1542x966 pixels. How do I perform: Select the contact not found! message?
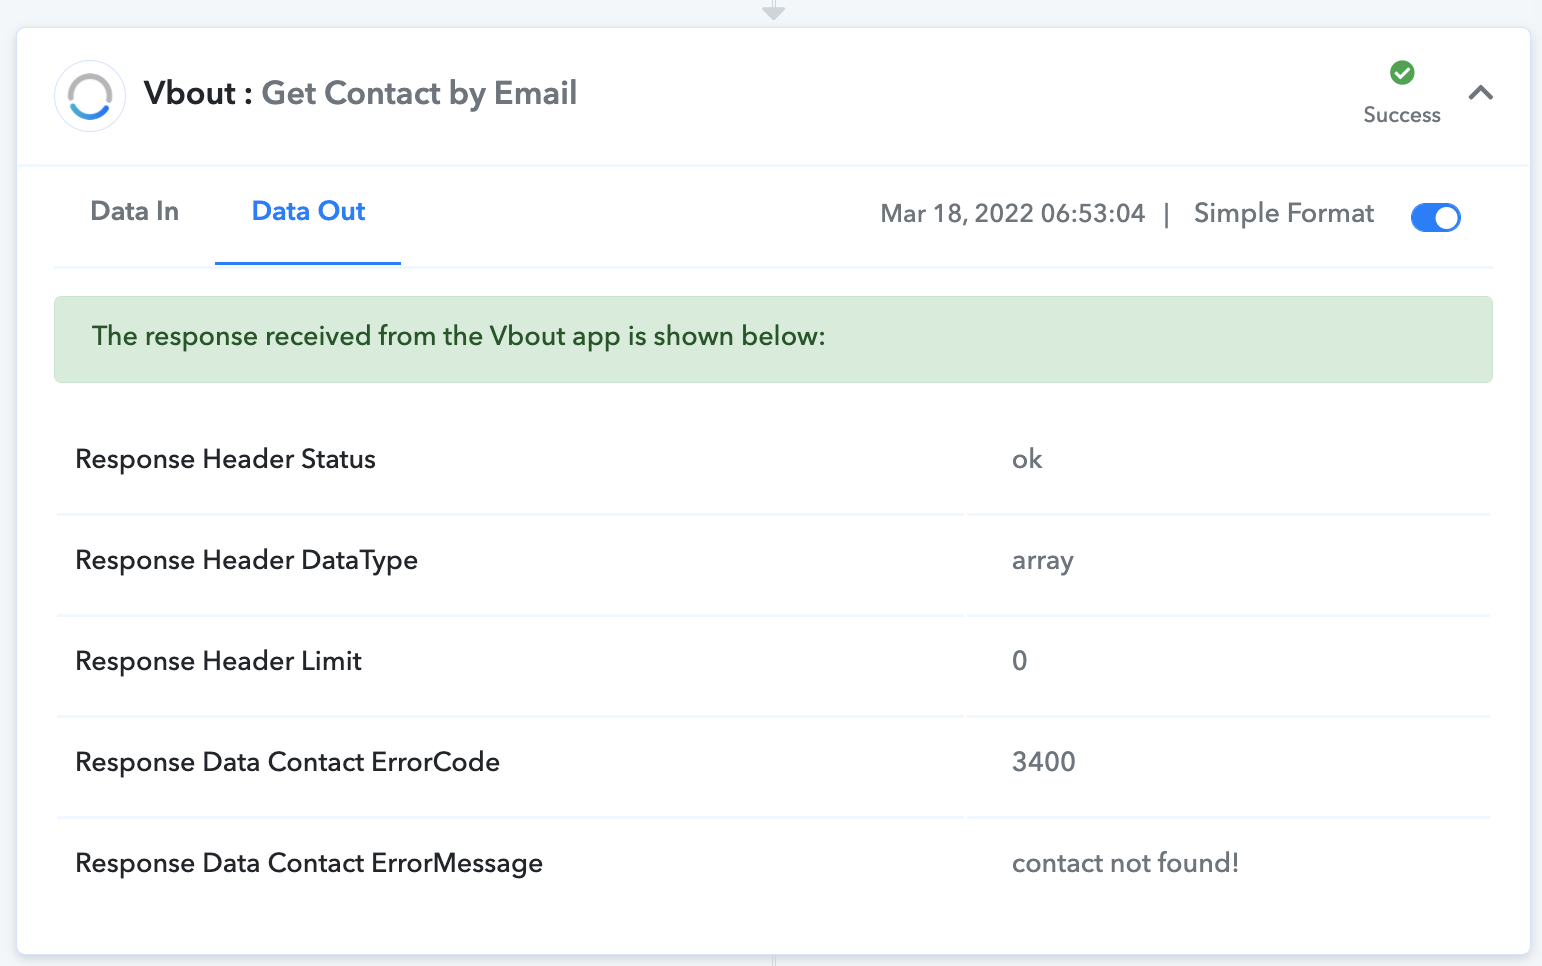(x=1125, y=863)
